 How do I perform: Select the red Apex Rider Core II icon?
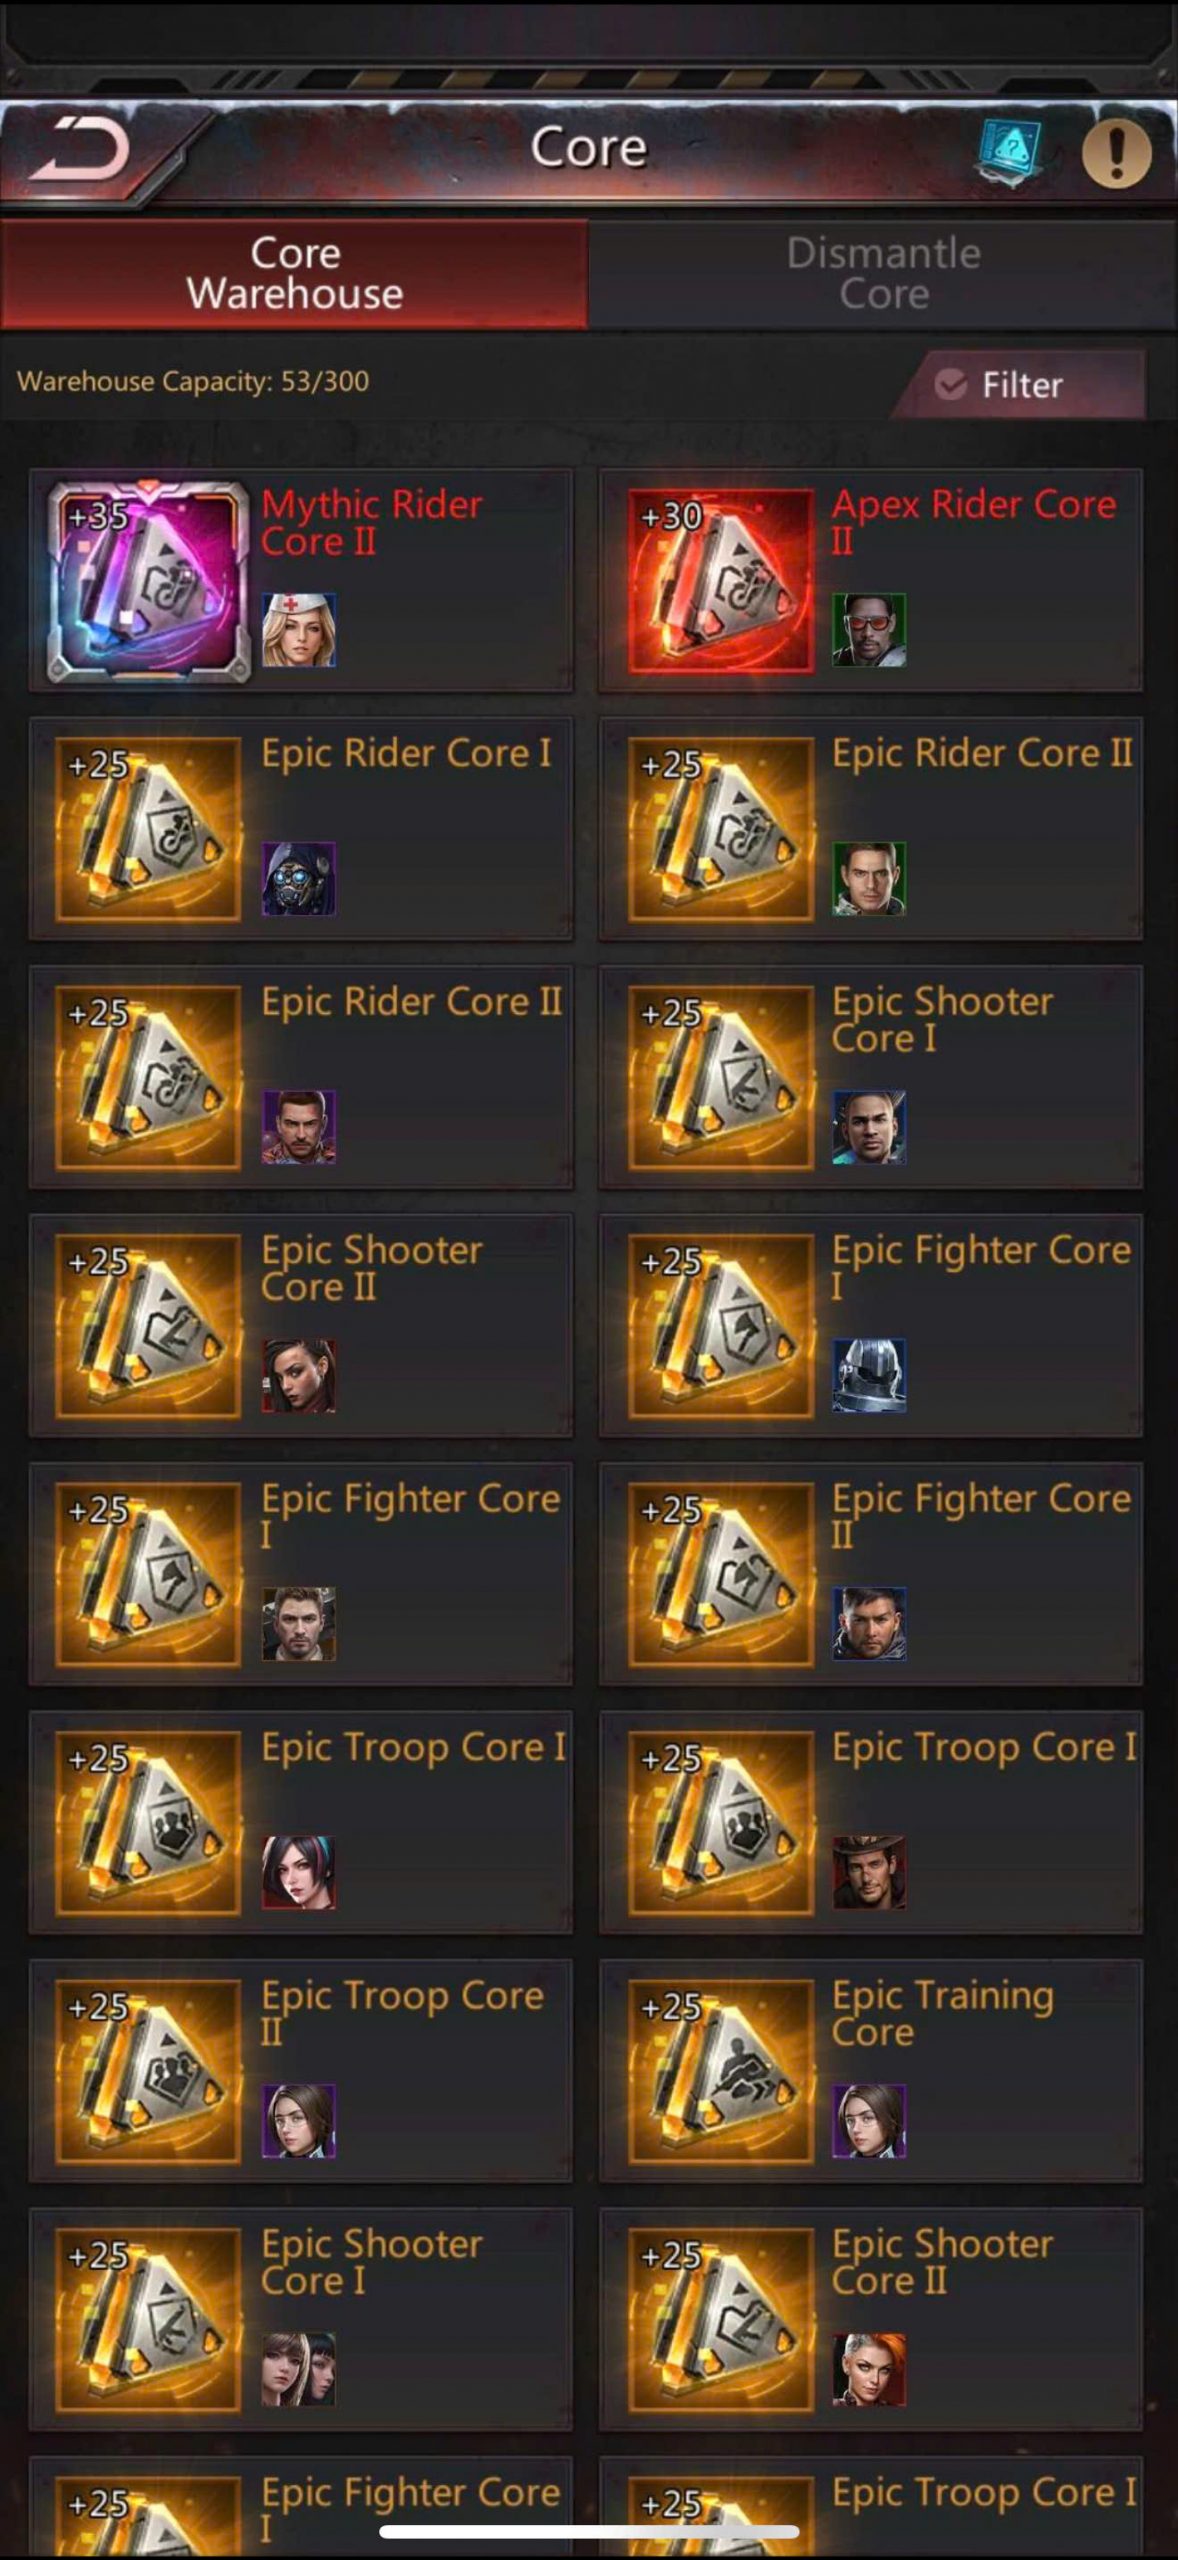click(721, 581)
